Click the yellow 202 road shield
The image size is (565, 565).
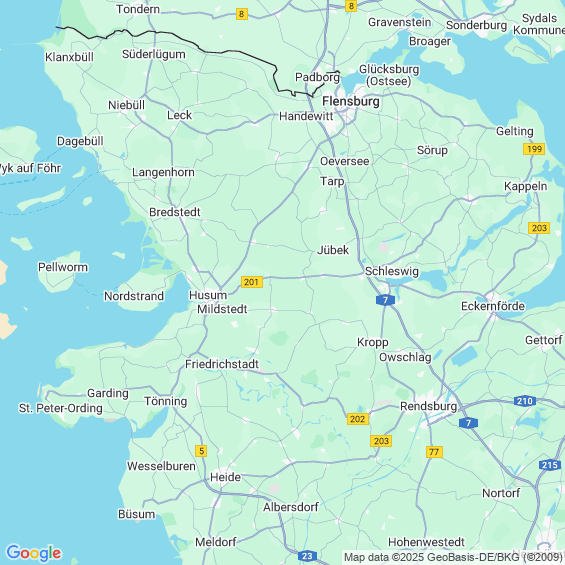[358, 419]
